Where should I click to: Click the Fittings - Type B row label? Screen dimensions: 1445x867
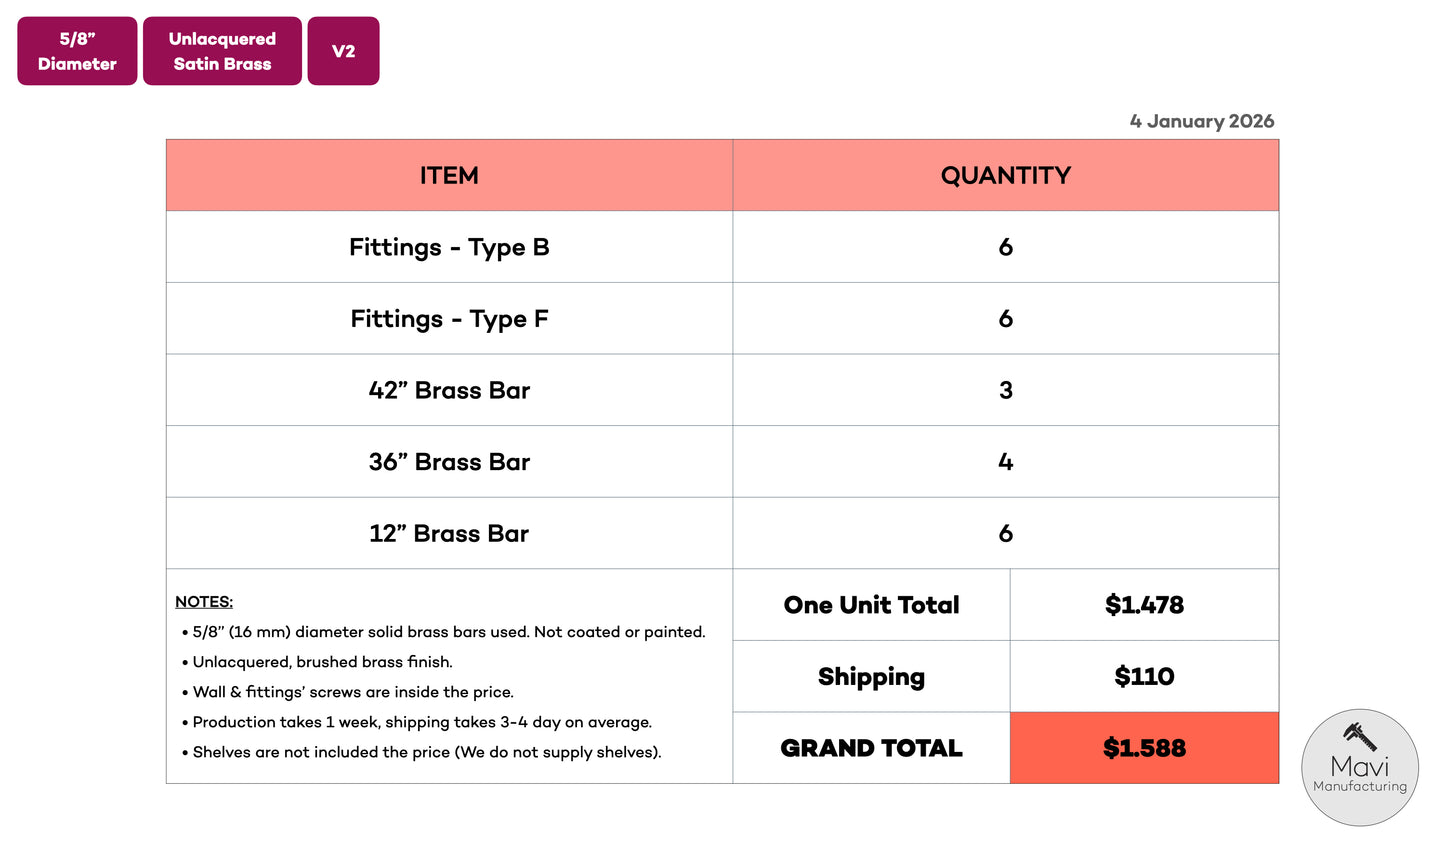click(449, 247)
